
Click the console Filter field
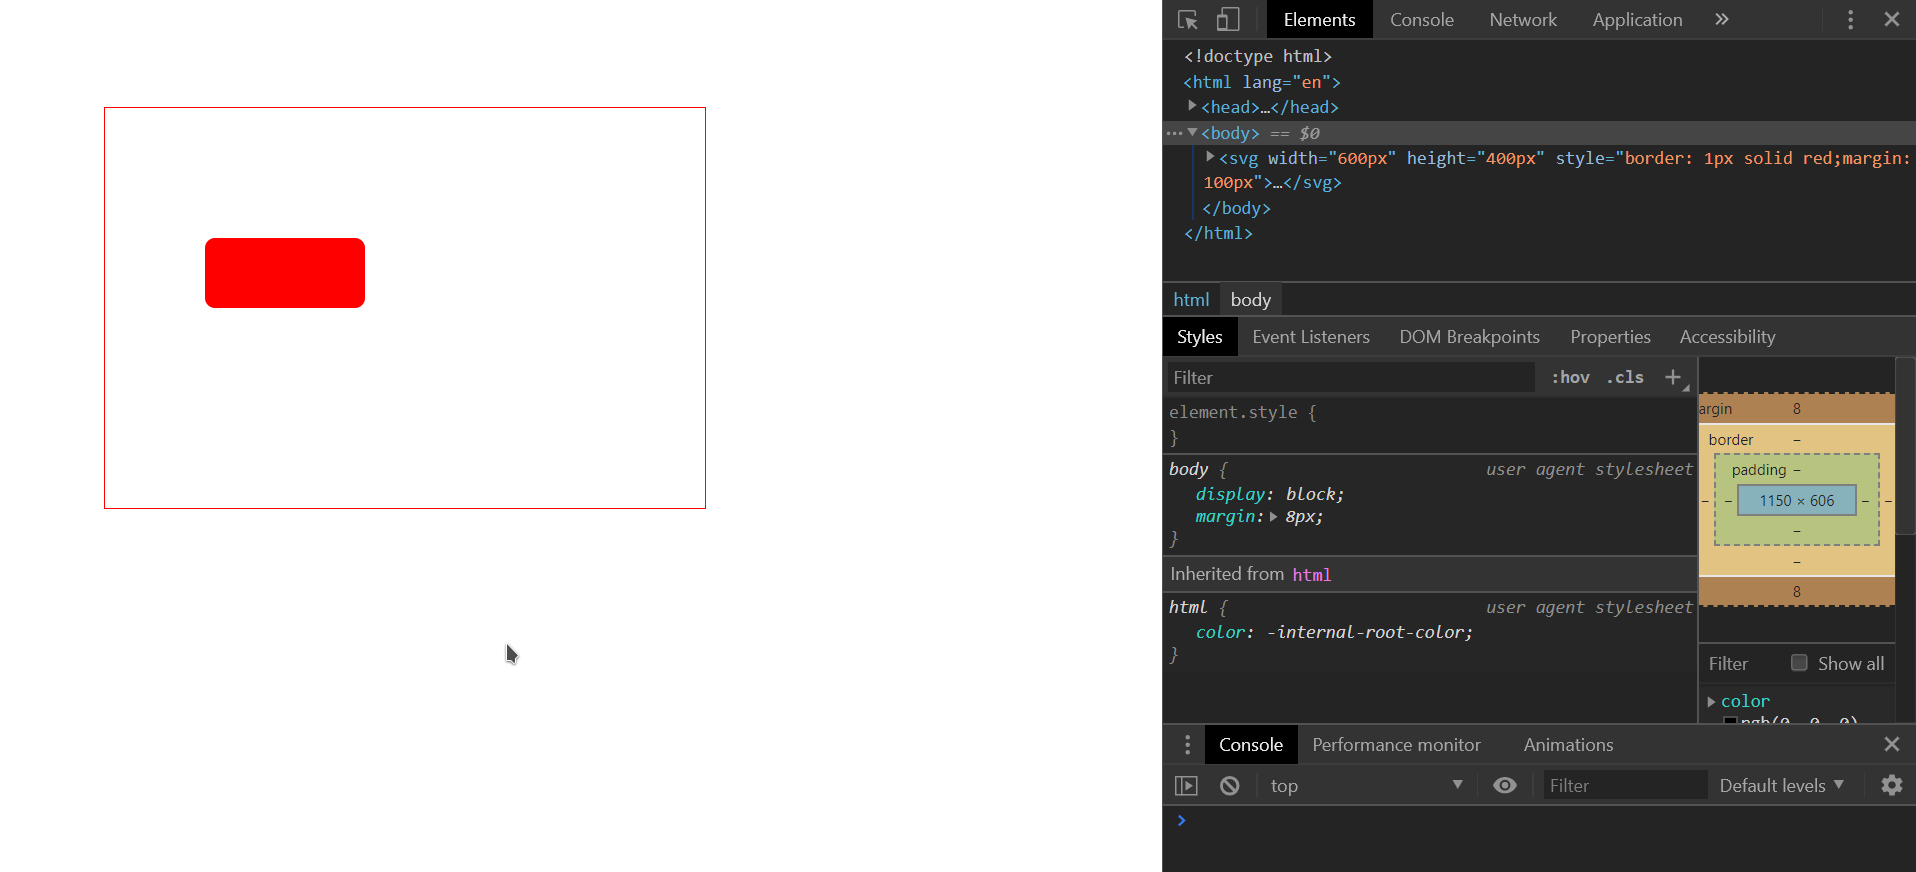1624,786
